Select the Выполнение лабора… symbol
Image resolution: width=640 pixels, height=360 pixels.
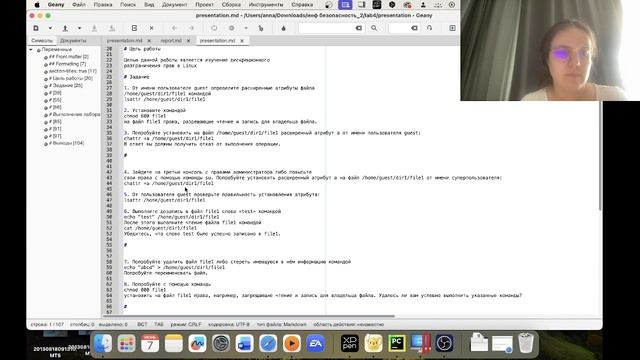pos(74,115)
